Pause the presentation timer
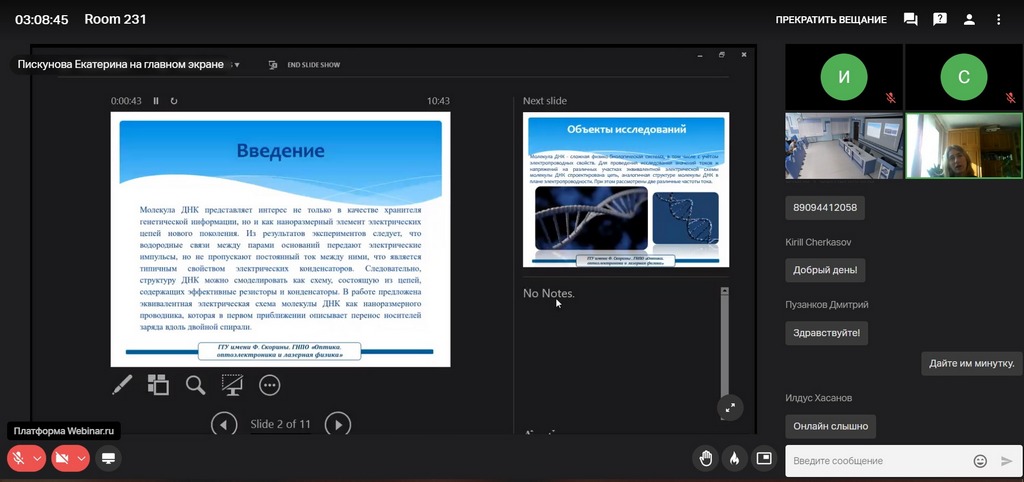This screenshot has height=482, width=1024. 156,101
